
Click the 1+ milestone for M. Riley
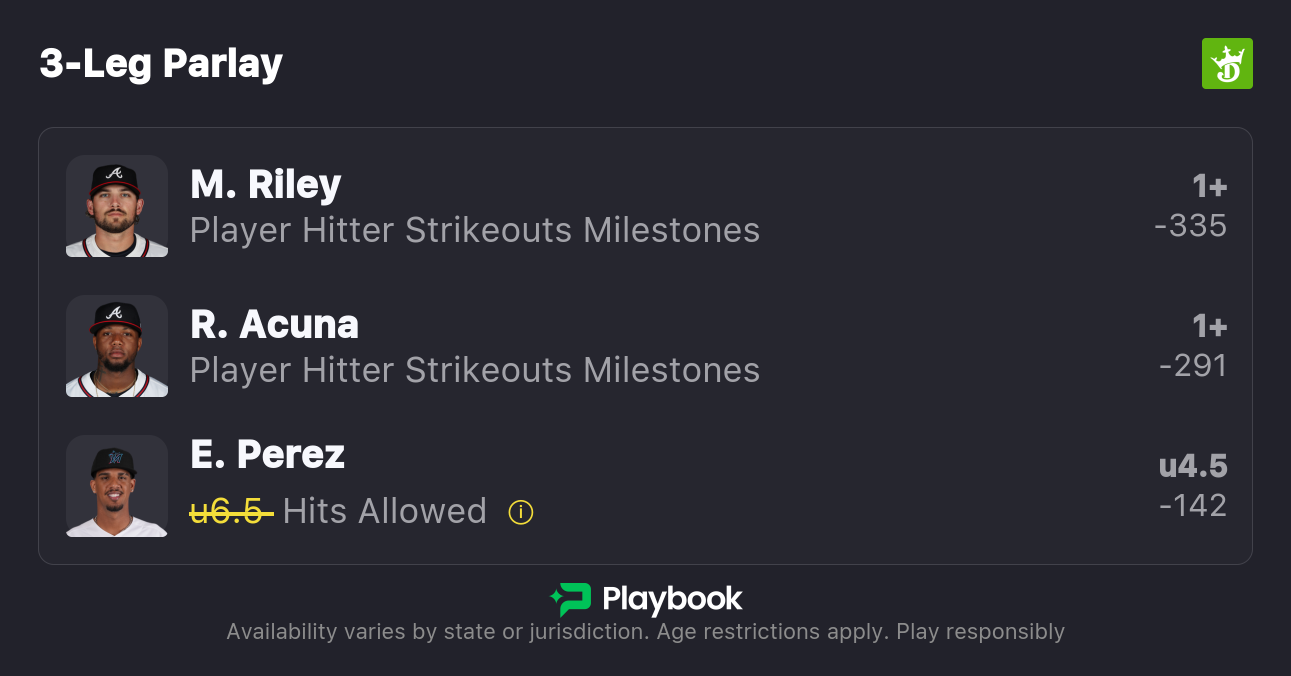pyautogui.click(x=1209, y=187)
